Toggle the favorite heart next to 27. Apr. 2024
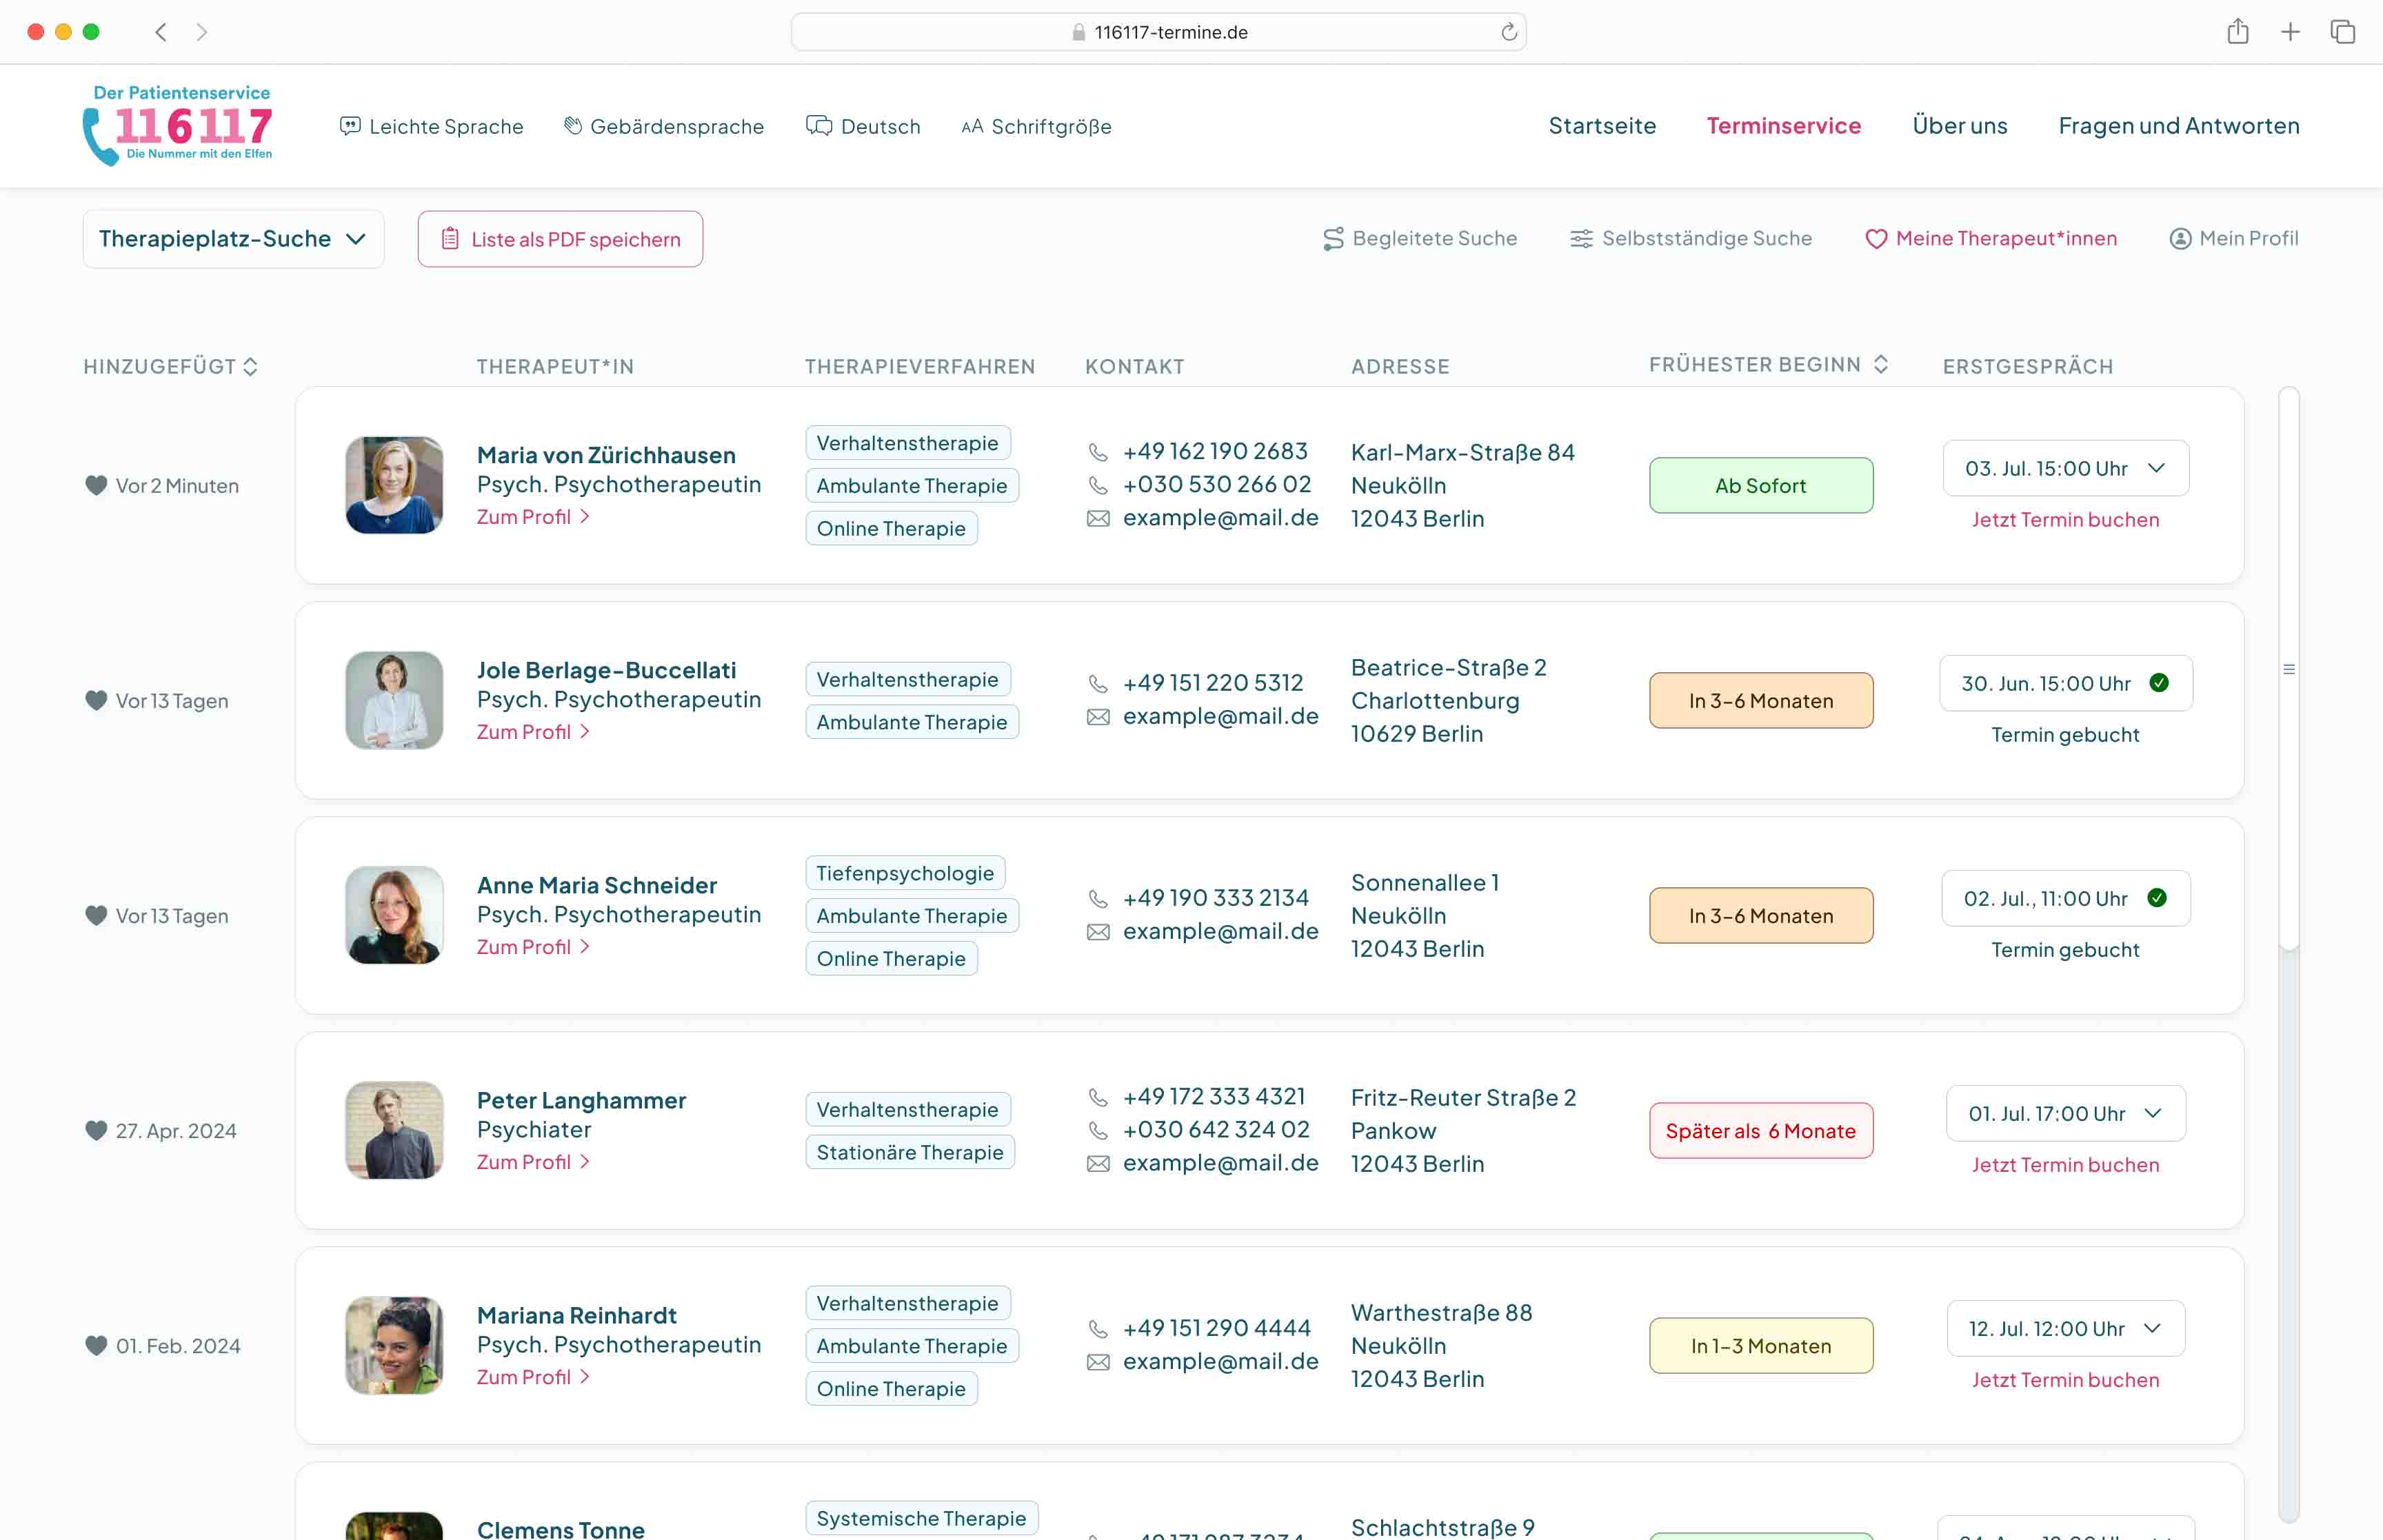 [x=96, y=1130]
